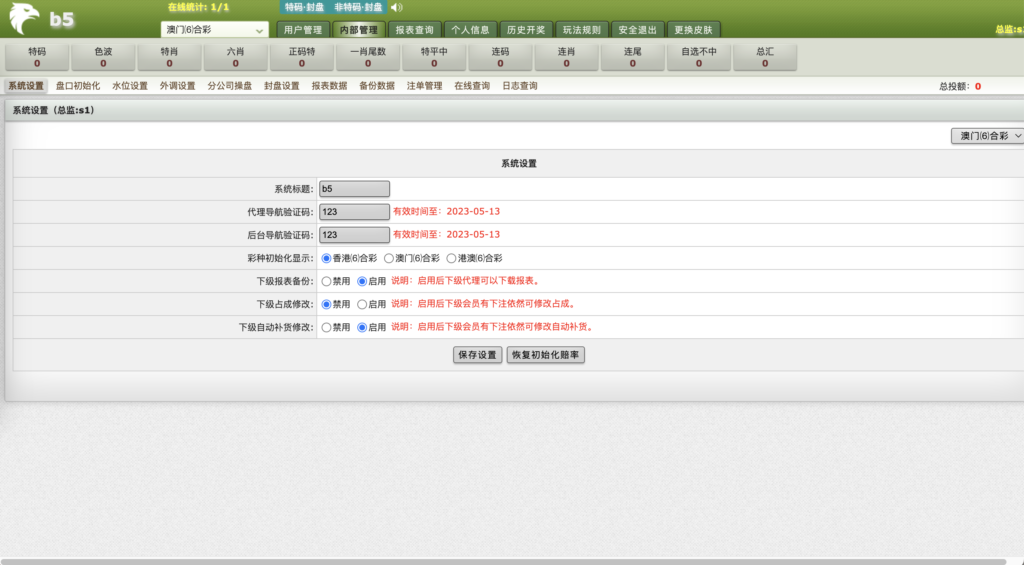This screenshot has width=1024, height=565.
Task: Enable 下级占成修改 with 启用 option
Action: pos(362,304)
